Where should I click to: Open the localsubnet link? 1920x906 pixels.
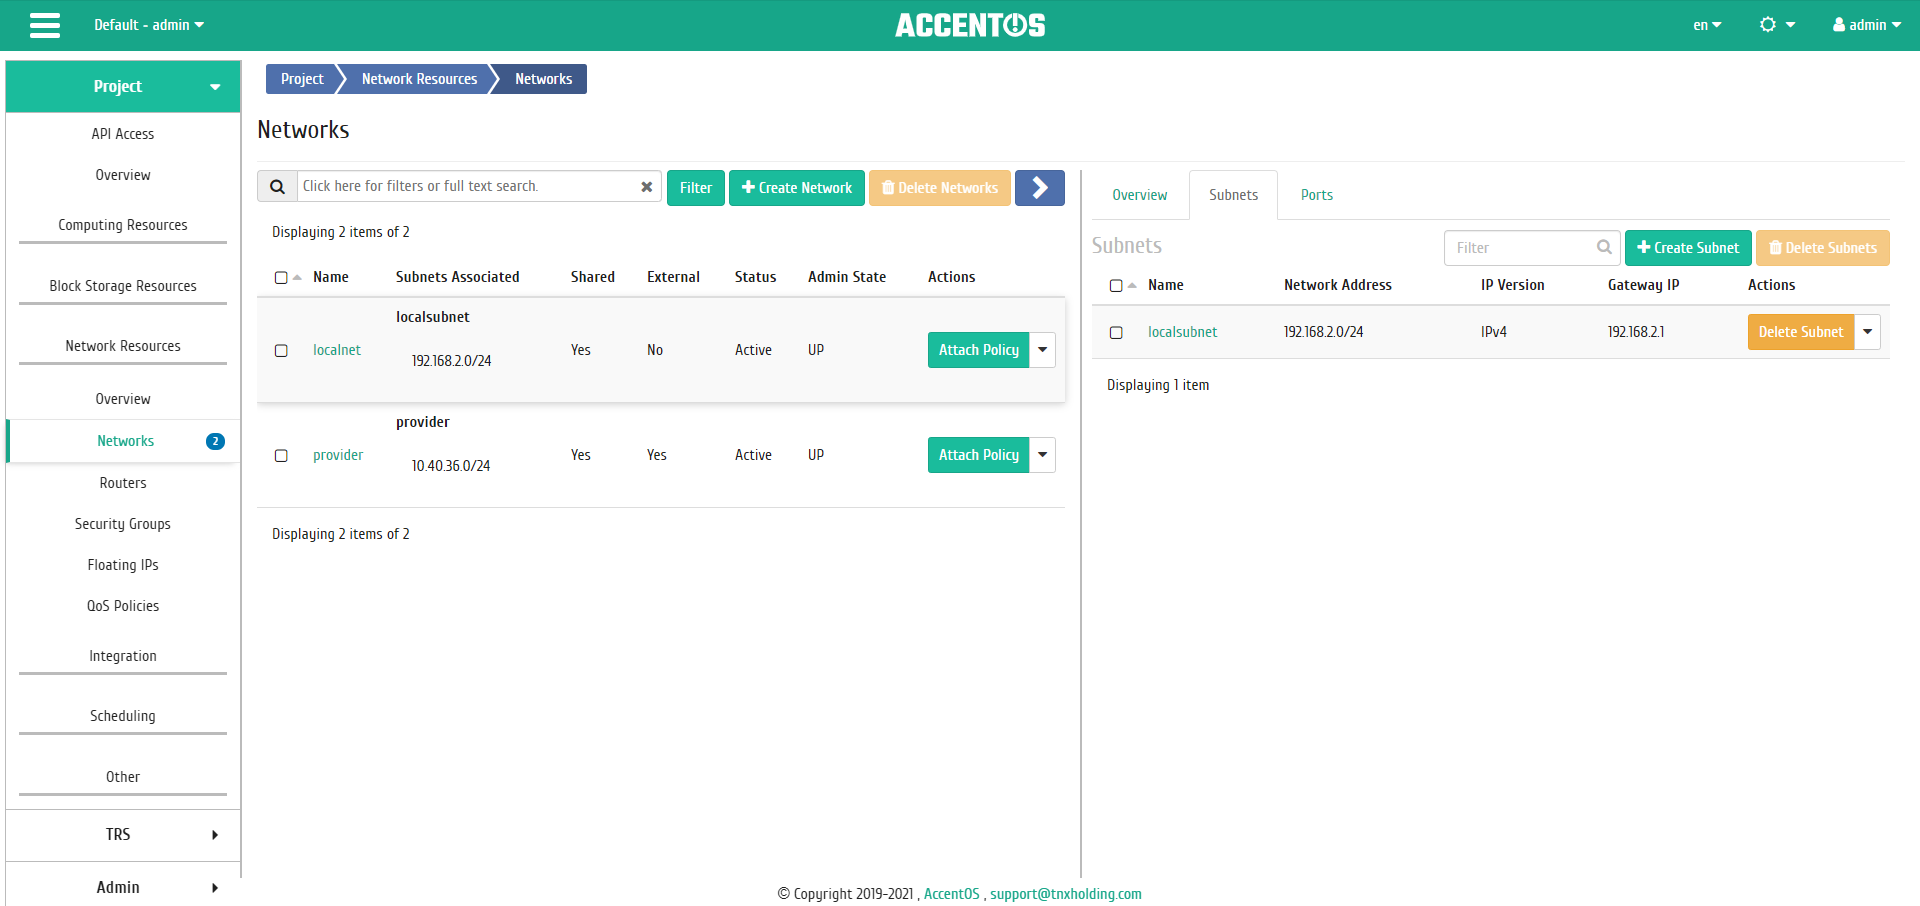click(1182, 332)
